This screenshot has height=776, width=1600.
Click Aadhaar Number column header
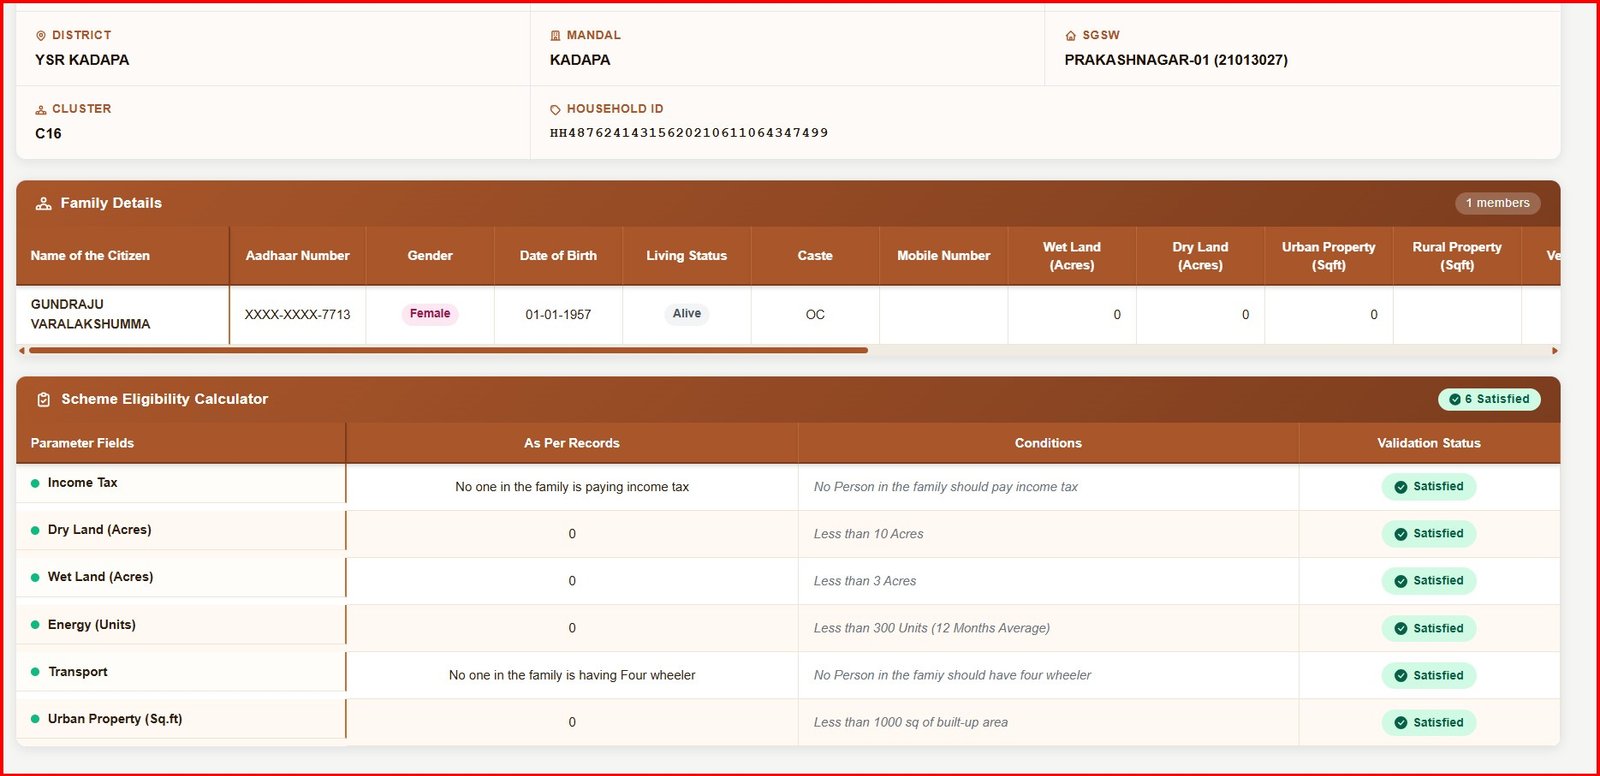point(298,256)
